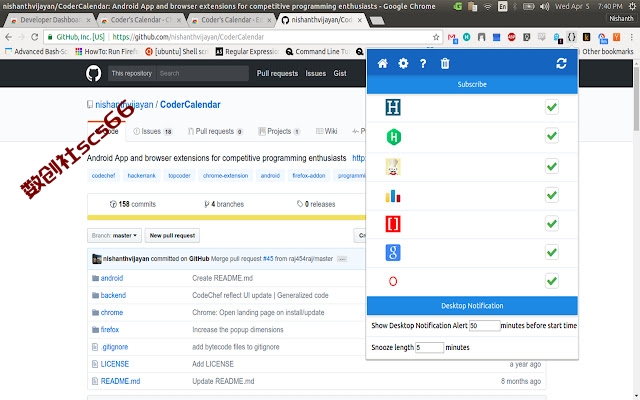Switch to the second Coder's Calendar browser tab
The height and width of the screenshot is (400, 640).
(231, 20)
